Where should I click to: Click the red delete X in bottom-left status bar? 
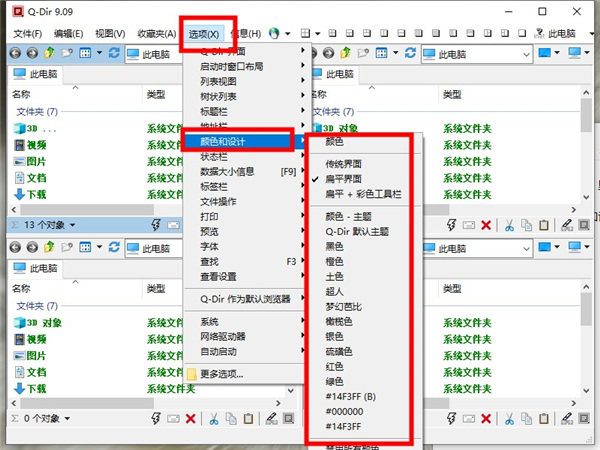coord(191,418)
